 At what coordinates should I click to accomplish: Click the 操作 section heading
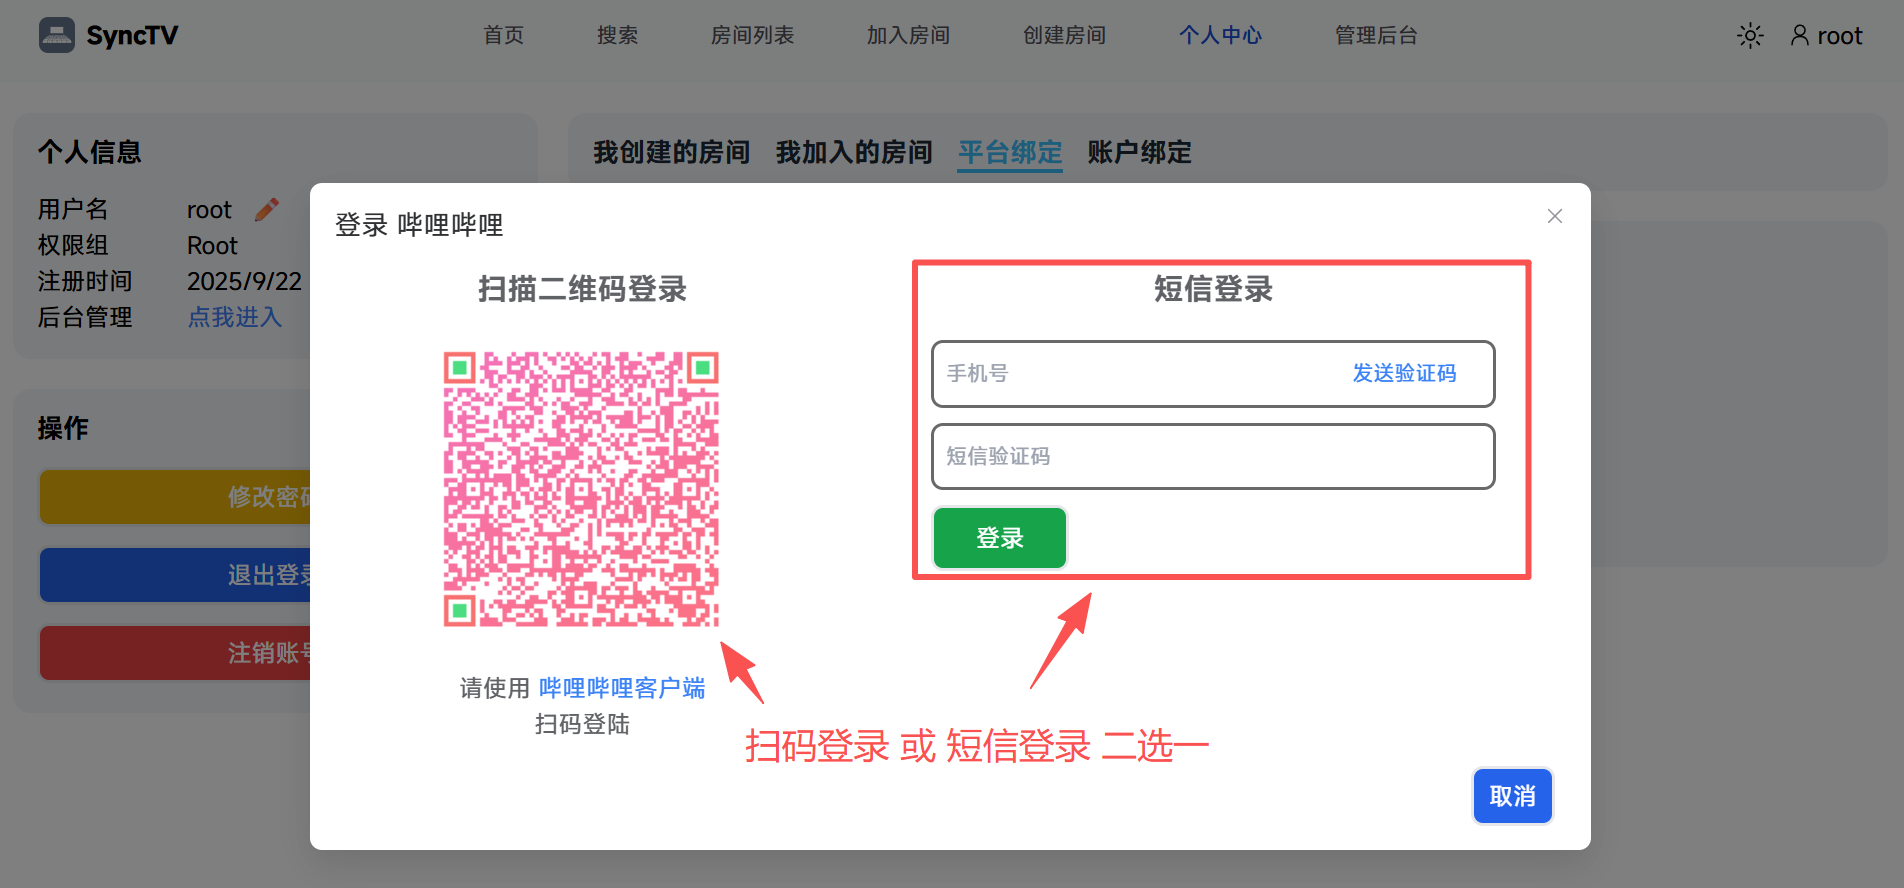[x=63, y=428]
